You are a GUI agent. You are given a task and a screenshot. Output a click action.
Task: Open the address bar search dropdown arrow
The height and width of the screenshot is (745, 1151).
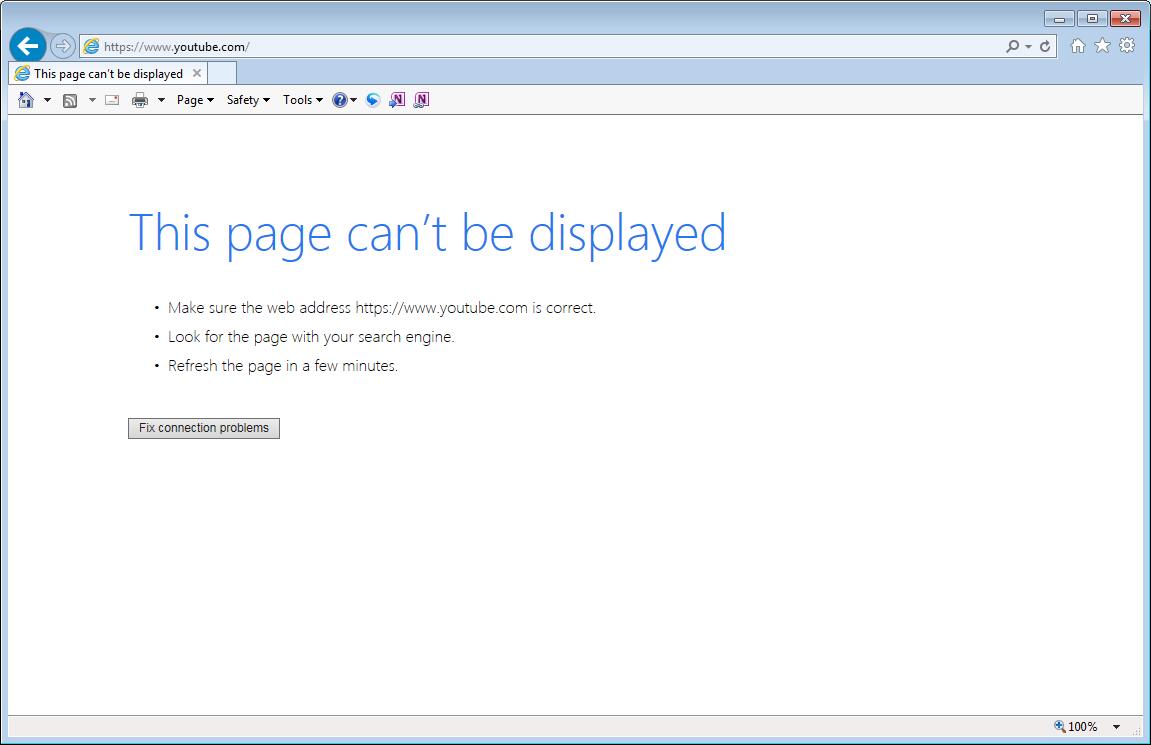click(x=1028, y=47)
